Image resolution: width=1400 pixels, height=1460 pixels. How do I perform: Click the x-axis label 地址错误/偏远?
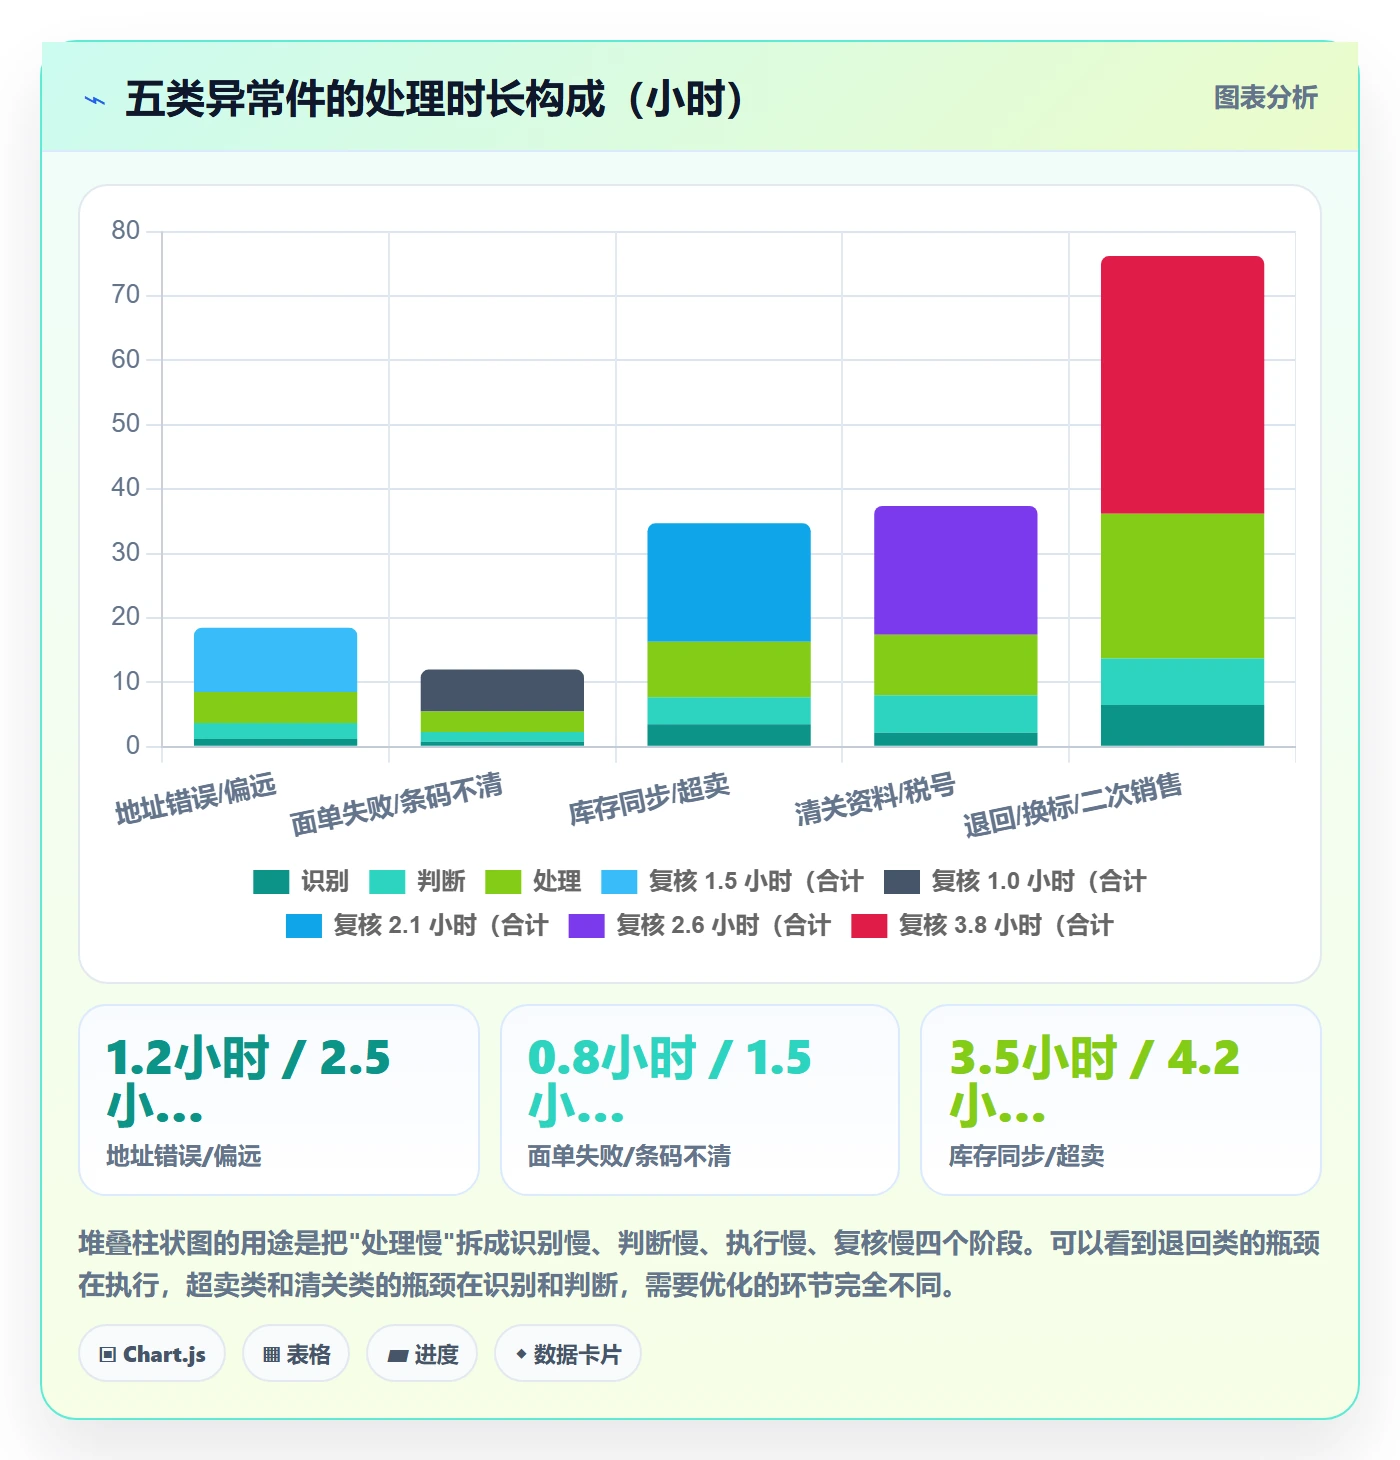pyautogui.click(x=196, y=798)
